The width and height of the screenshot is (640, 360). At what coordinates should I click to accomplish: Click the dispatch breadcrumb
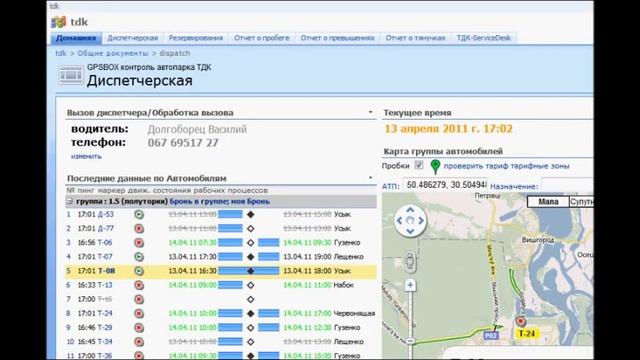pyautogui.click(x=175, y=53)
